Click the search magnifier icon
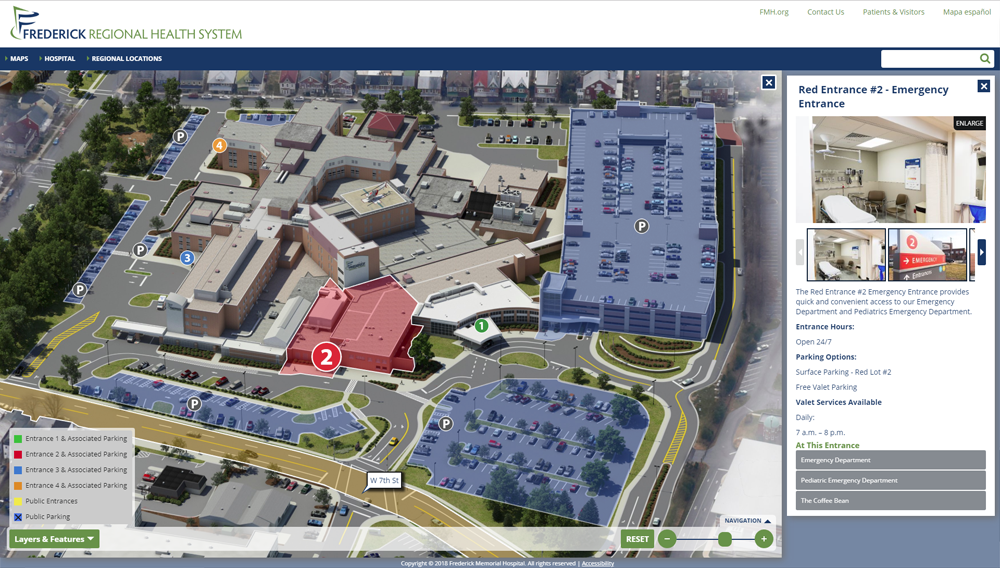 [x=985, y=59]
